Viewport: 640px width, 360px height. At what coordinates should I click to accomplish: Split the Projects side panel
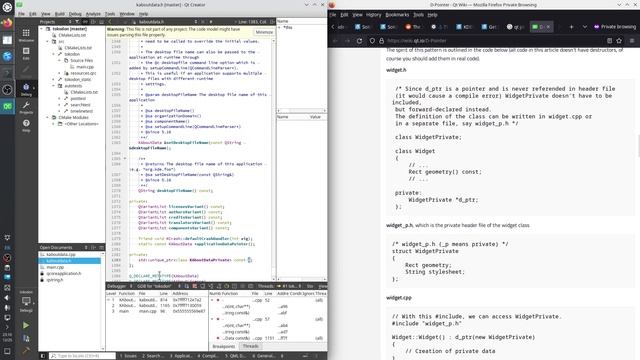(x=93, y=22)
